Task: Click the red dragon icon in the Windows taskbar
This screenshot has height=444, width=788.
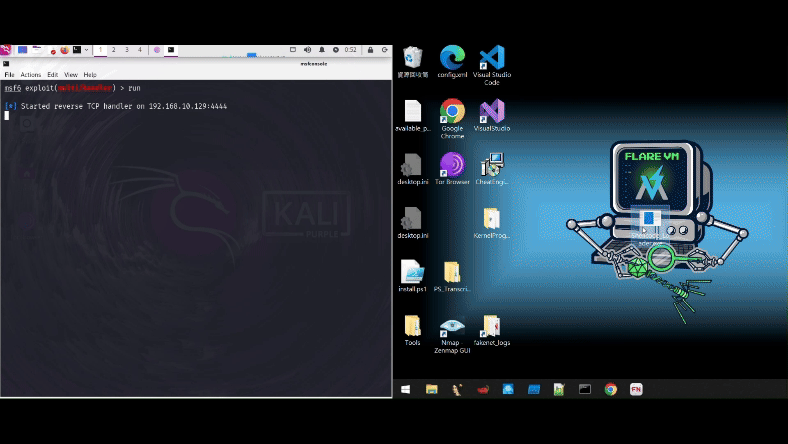Action: tap(483, 389)
